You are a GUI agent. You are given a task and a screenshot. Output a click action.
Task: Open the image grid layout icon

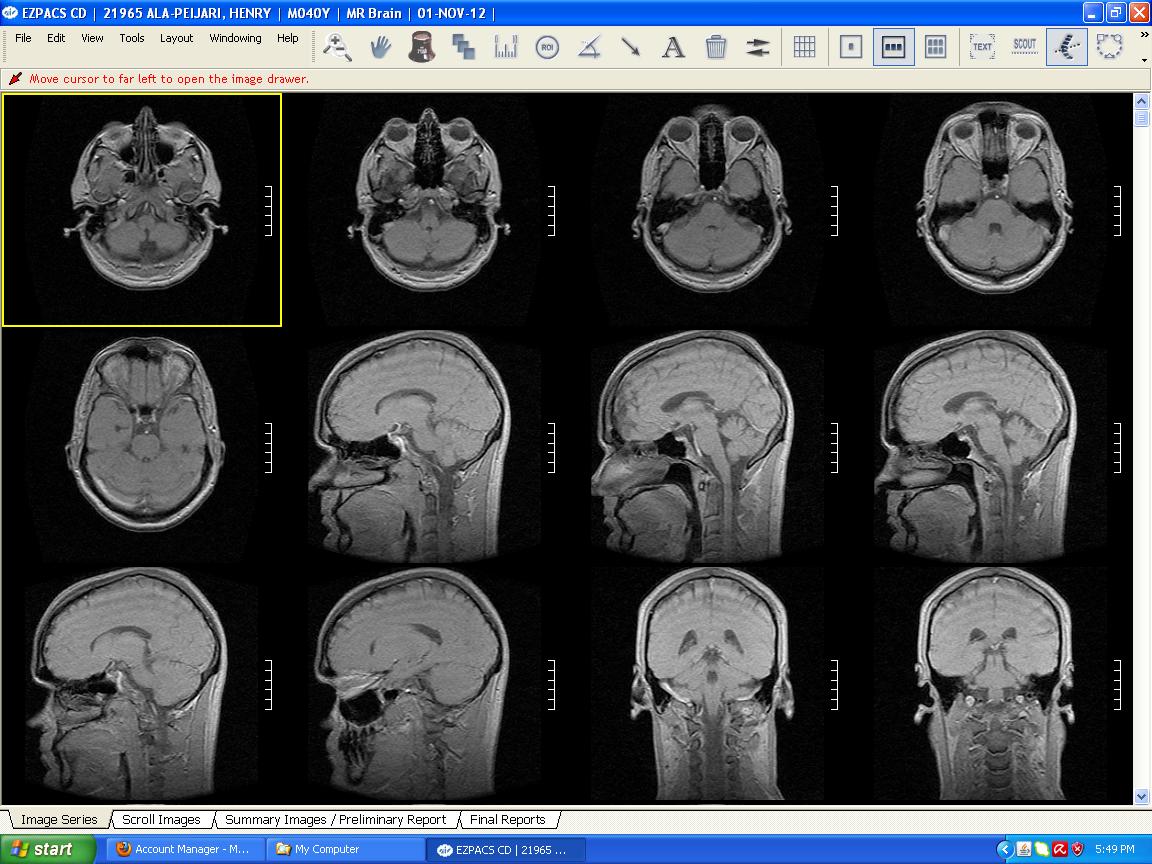click(804, 47)
